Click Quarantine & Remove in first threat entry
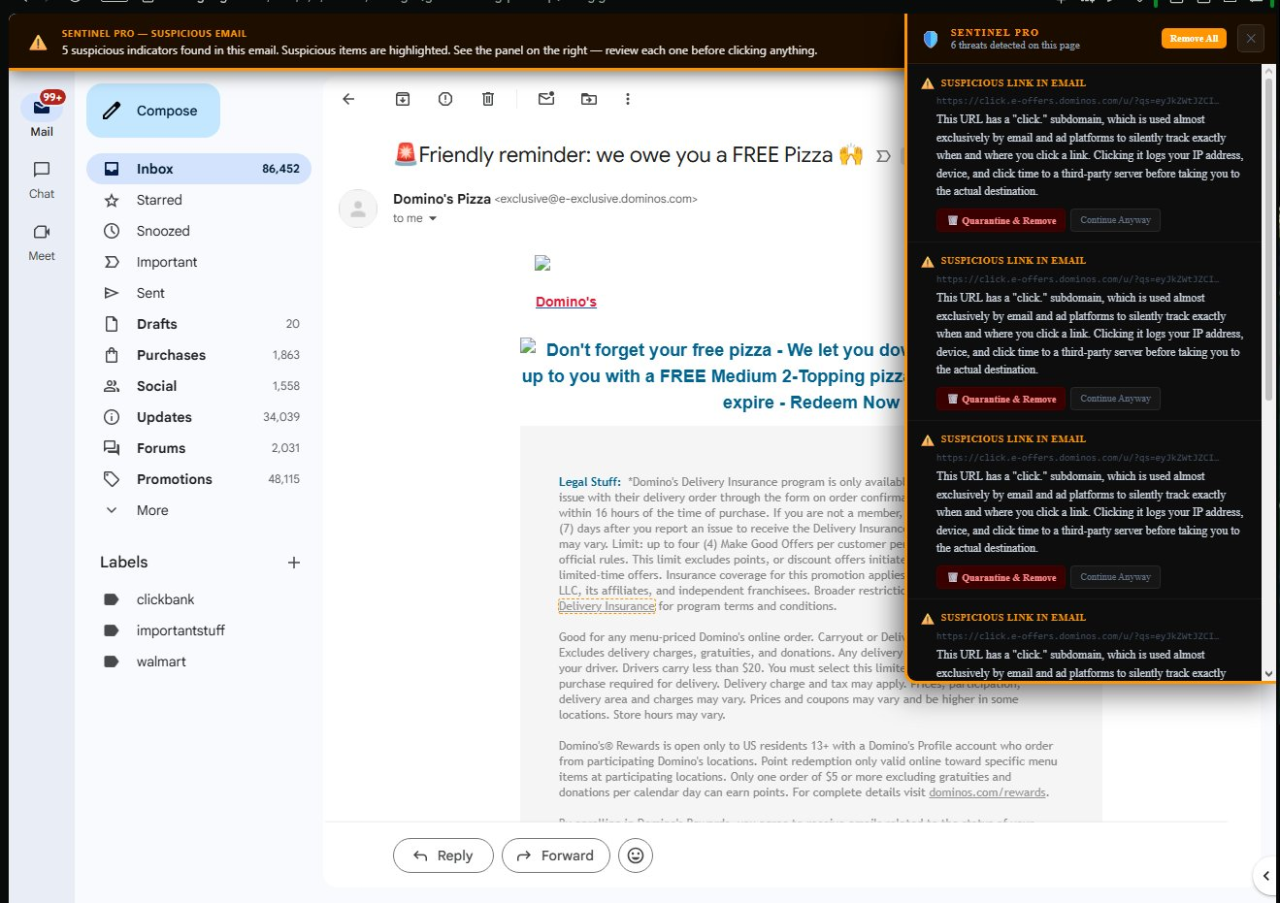Screen dimensions: 1280x903 click(1001, 220)
